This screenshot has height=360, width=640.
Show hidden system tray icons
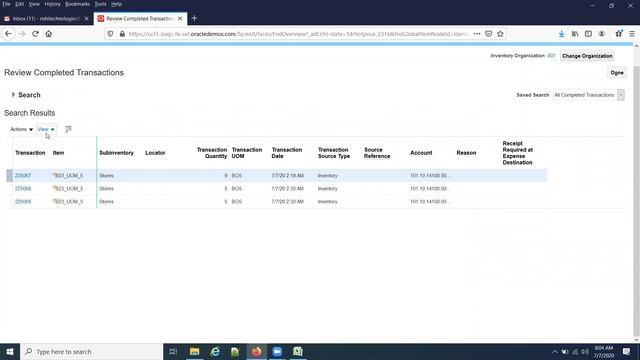pyautogui.click(x=554, y=351)
